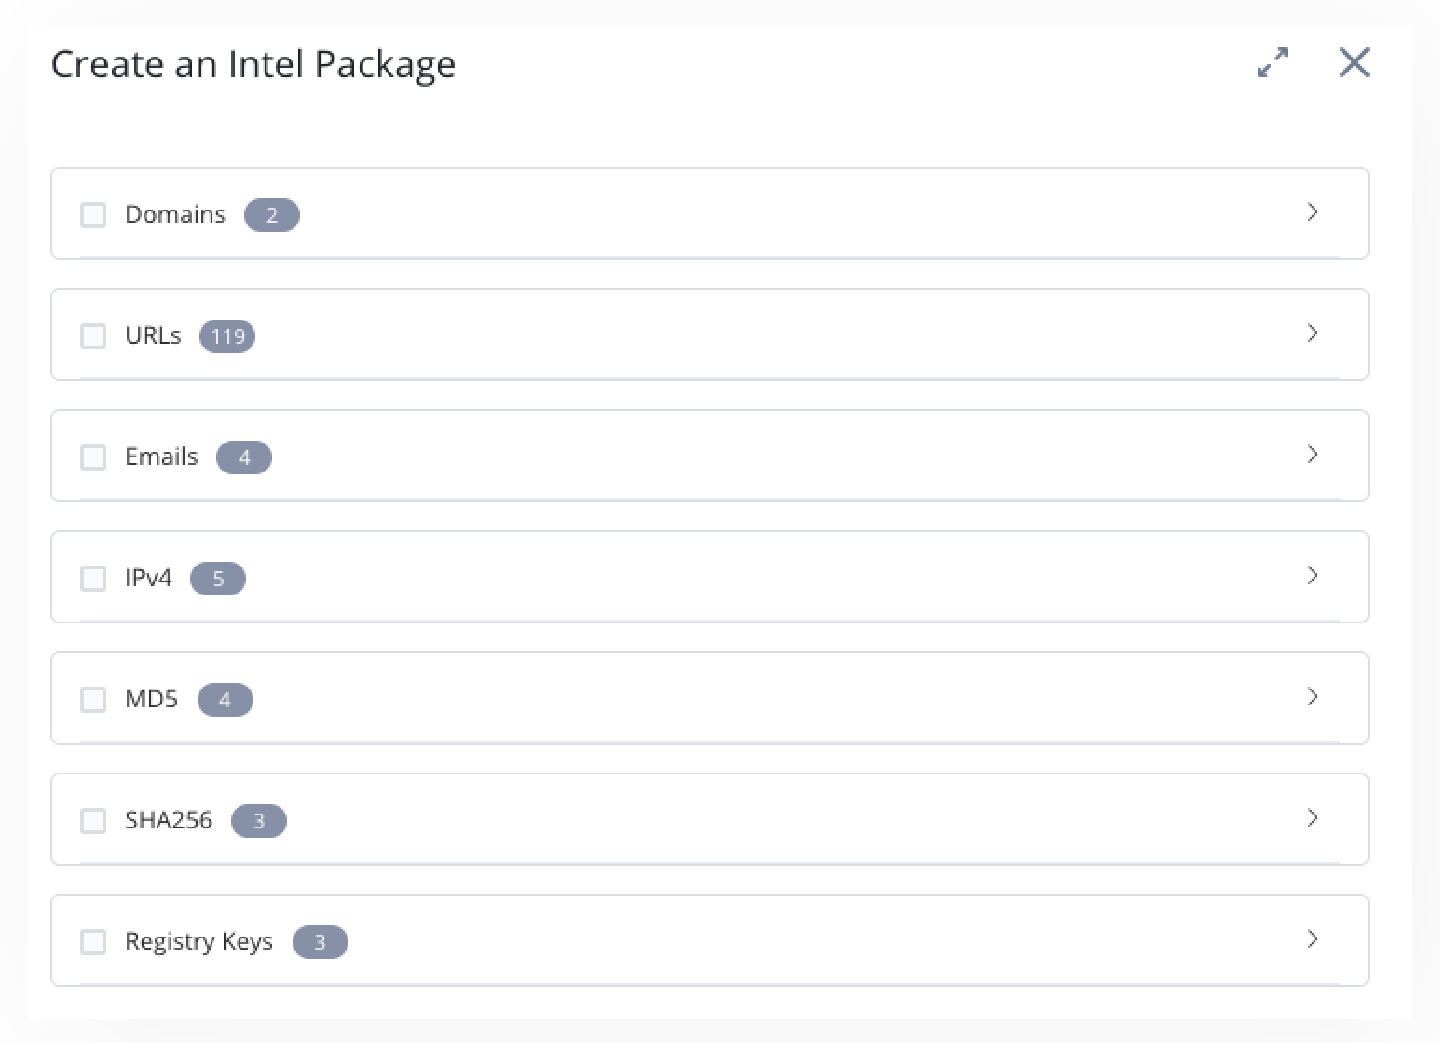Select the SHA256 checkbox
Viewport: 1440px width, 1043px height.
tap(93, 820)
